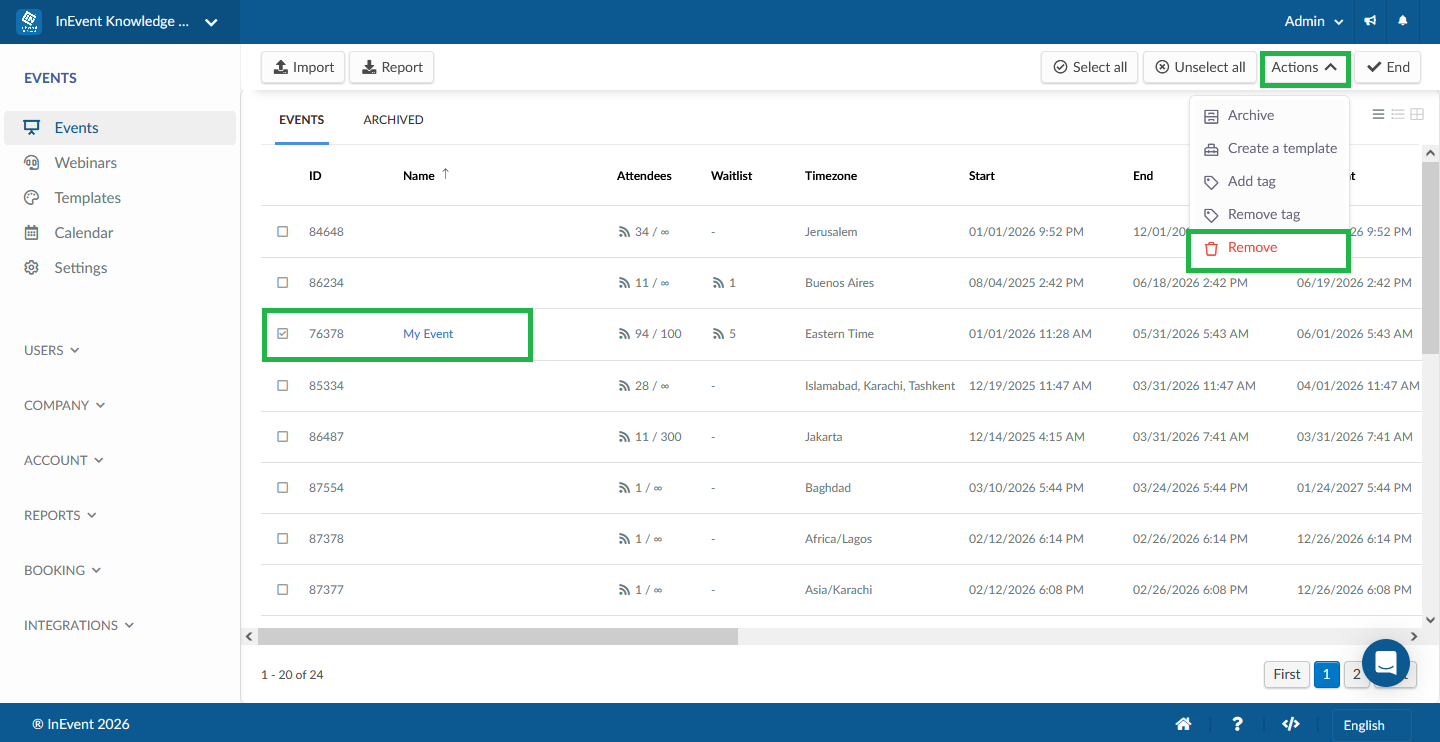The image size is (1440, 742).
Task: Open the My Event link
Action: coord(428,334)
